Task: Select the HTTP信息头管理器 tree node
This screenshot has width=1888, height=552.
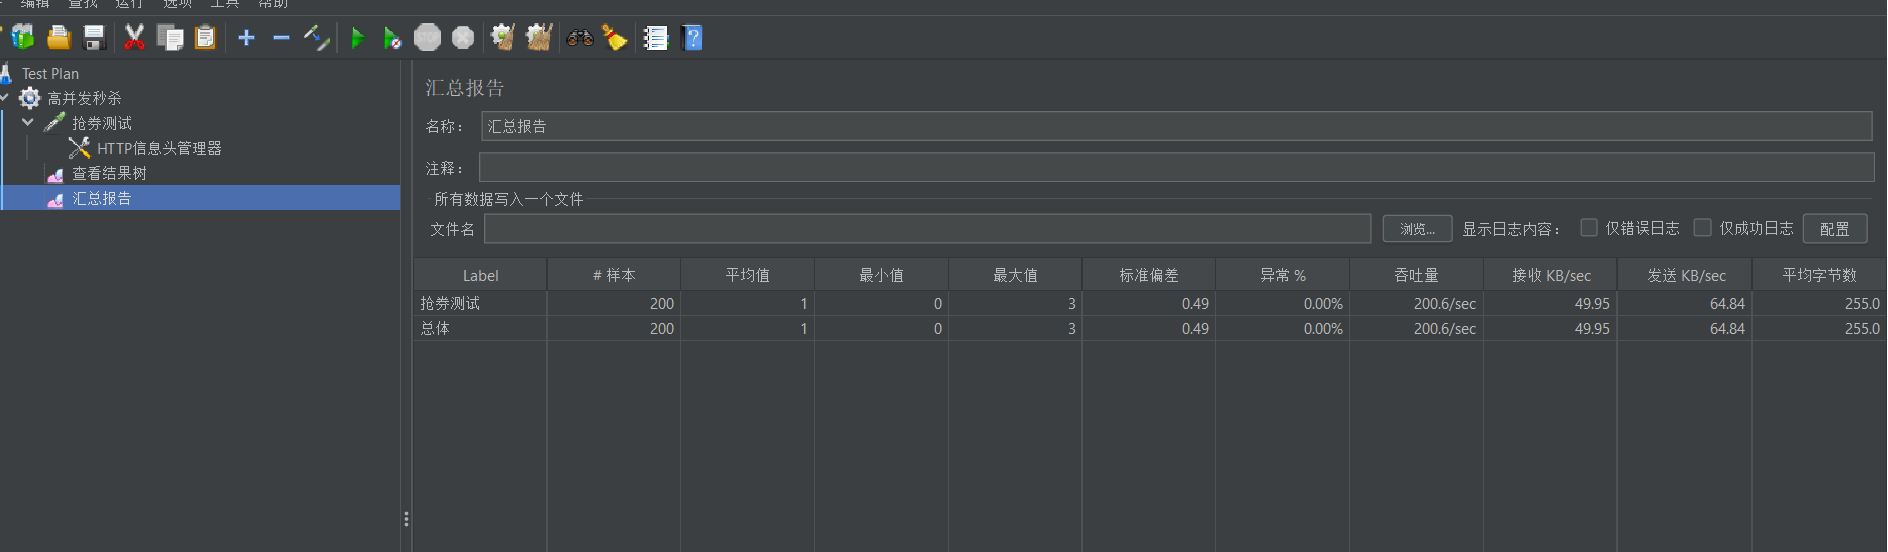Action: [x=159, y=148]
